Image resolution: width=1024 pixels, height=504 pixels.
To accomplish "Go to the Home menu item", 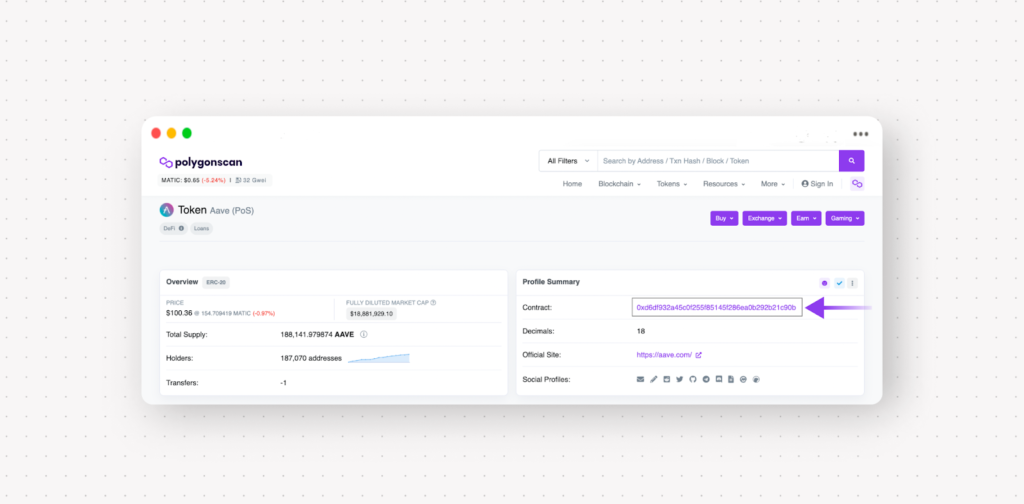I will [x=572, y=184].
